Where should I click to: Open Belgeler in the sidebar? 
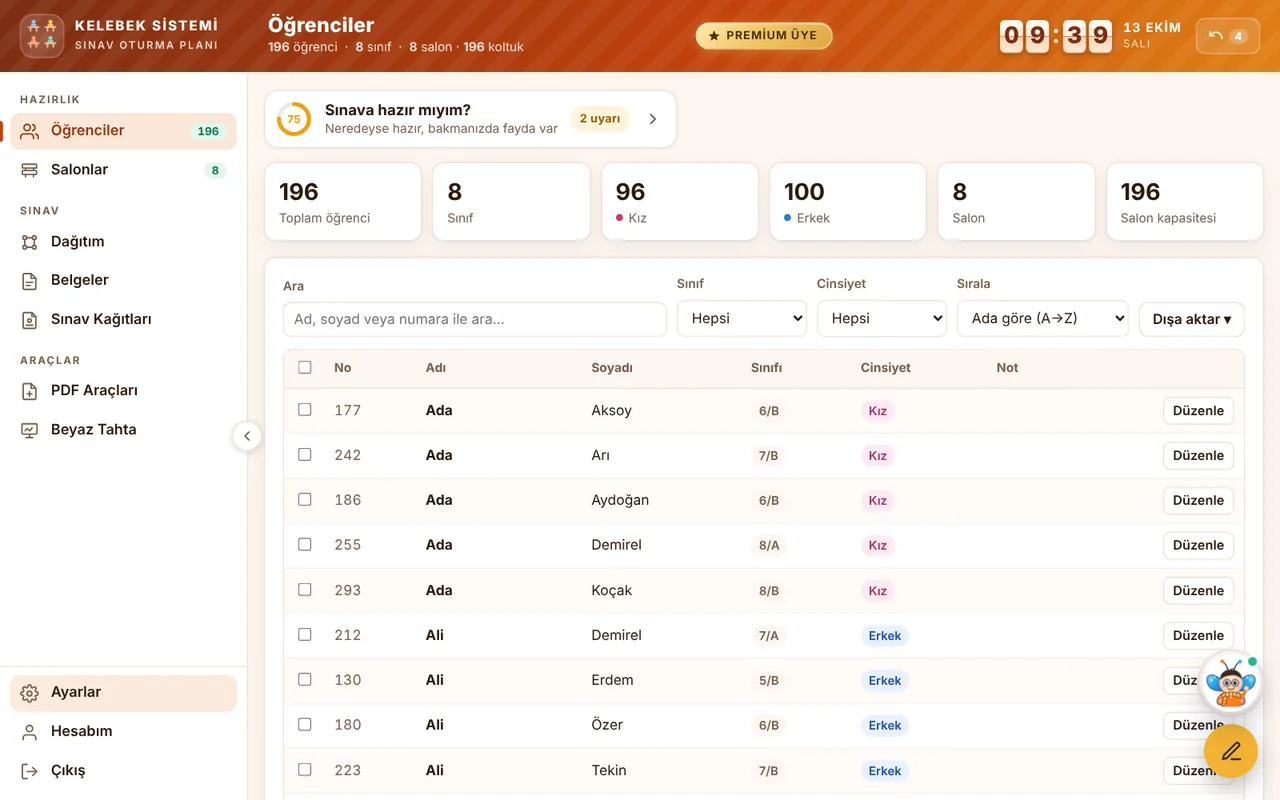pos(124,281)
